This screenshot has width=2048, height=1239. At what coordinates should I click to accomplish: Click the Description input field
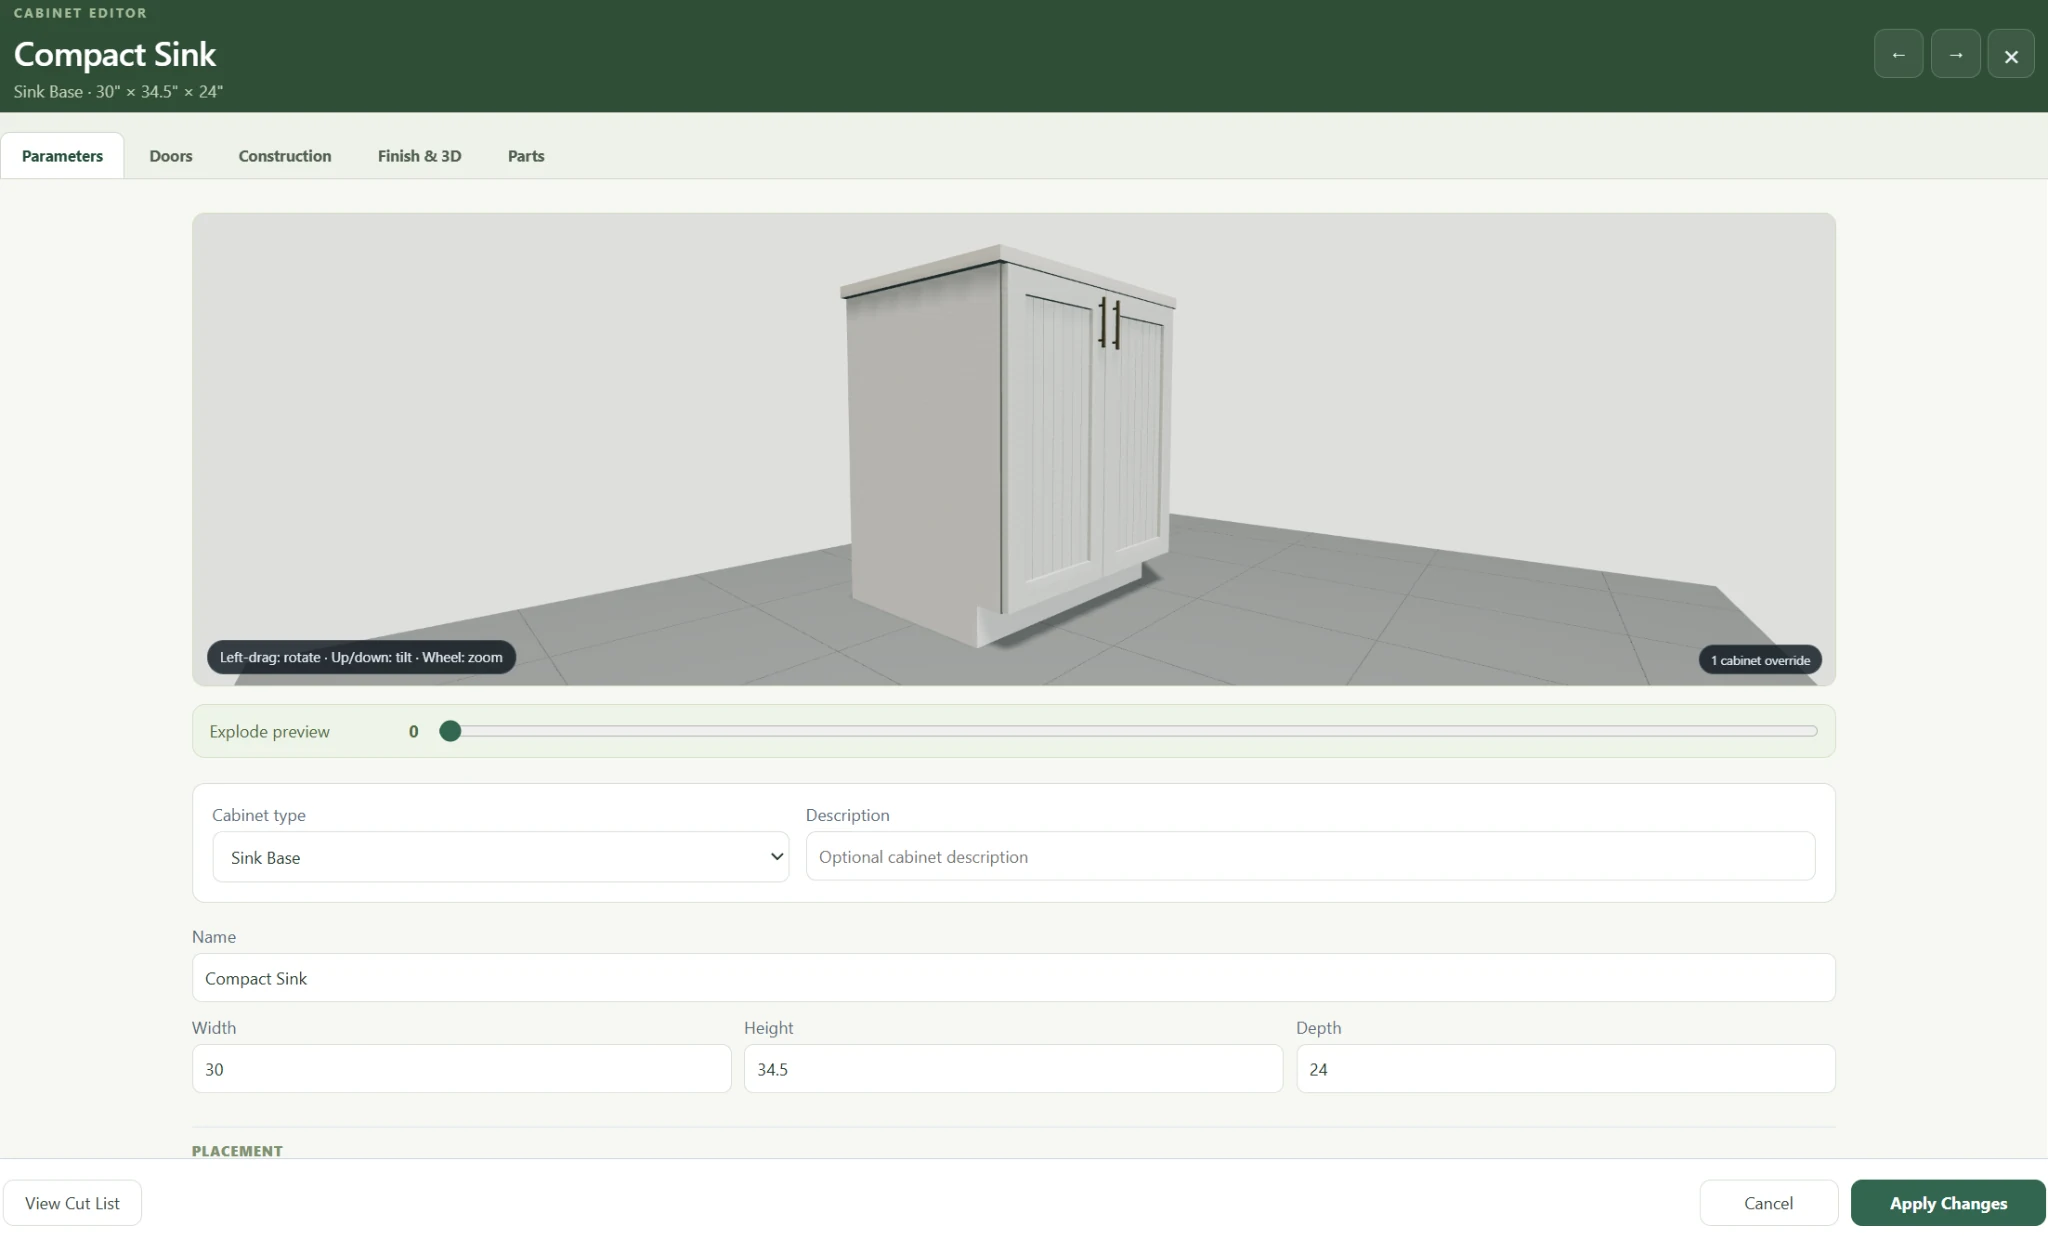tap(1310, 856)
